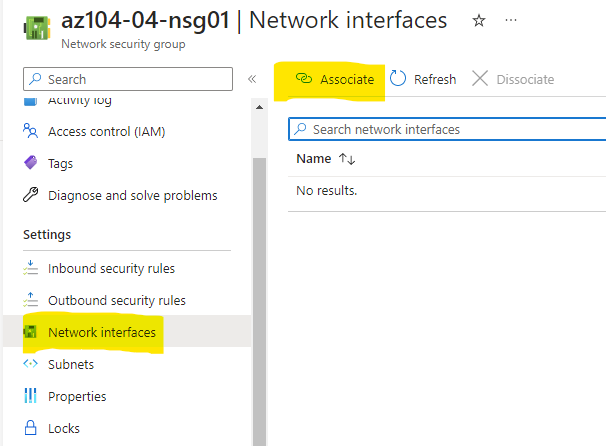Click the Inbound security rules icon

coord(31,267)
